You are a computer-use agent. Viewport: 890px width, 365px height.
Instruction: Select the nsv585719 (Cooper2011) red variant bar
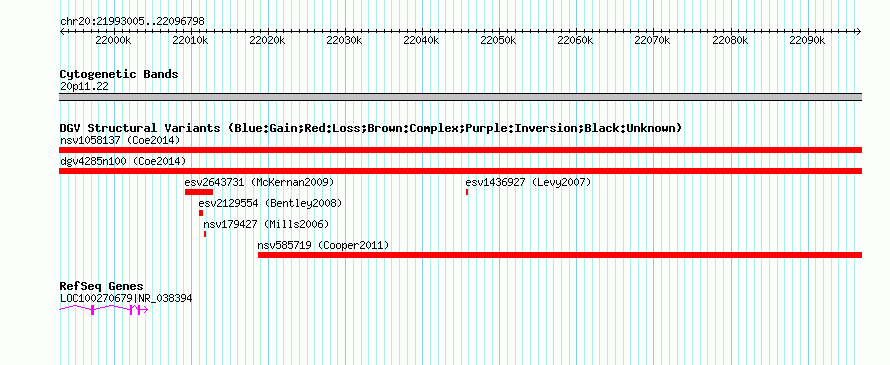(560, 255)
